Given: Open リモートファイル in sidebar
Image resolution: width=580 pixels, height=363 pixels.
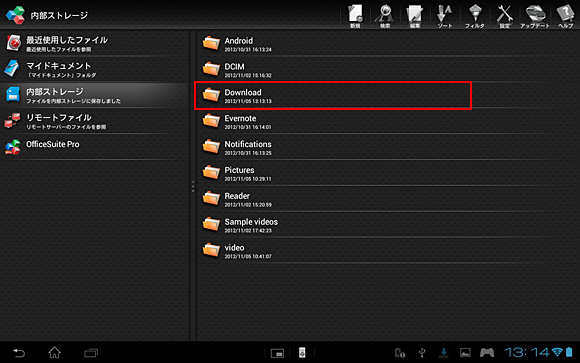Looking at the screenshot, I should pyautogui.click(x=95, y=121).
